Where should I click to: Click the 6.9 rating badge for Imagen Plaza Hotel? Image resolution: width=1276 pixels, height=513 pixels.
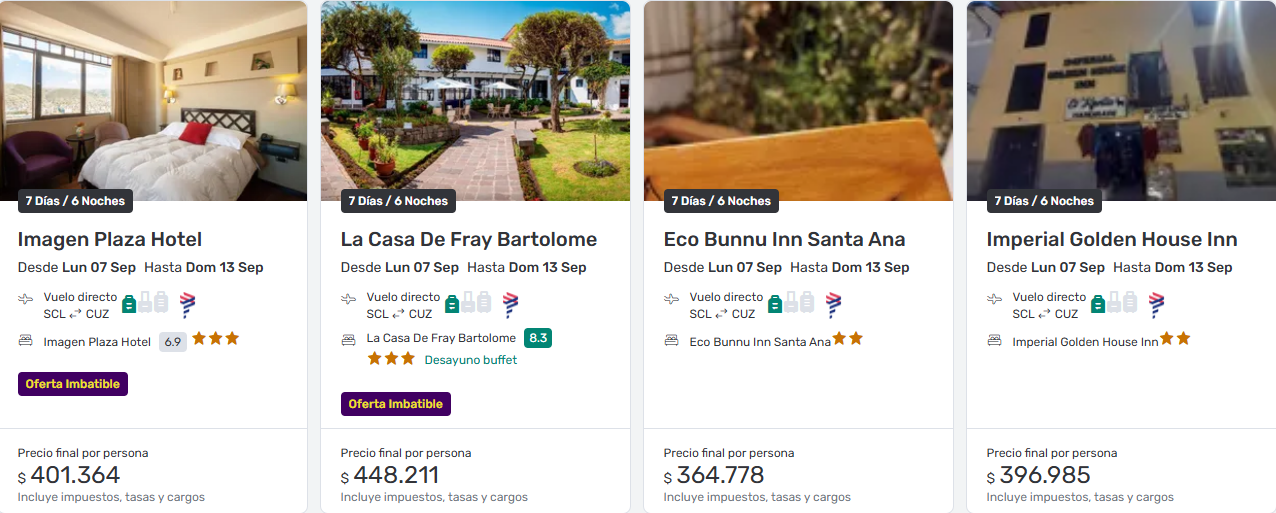173,341
